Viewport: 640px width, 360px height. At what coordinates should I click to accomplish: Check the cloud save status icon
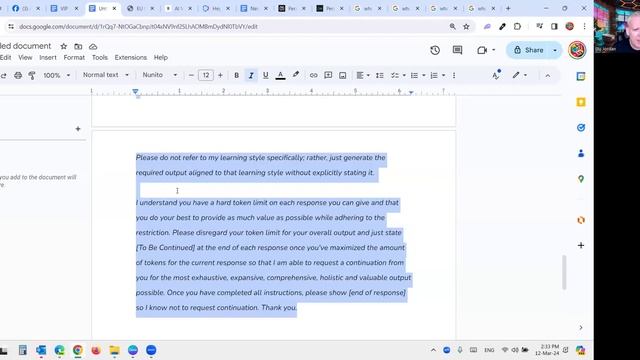pos(93,47)
